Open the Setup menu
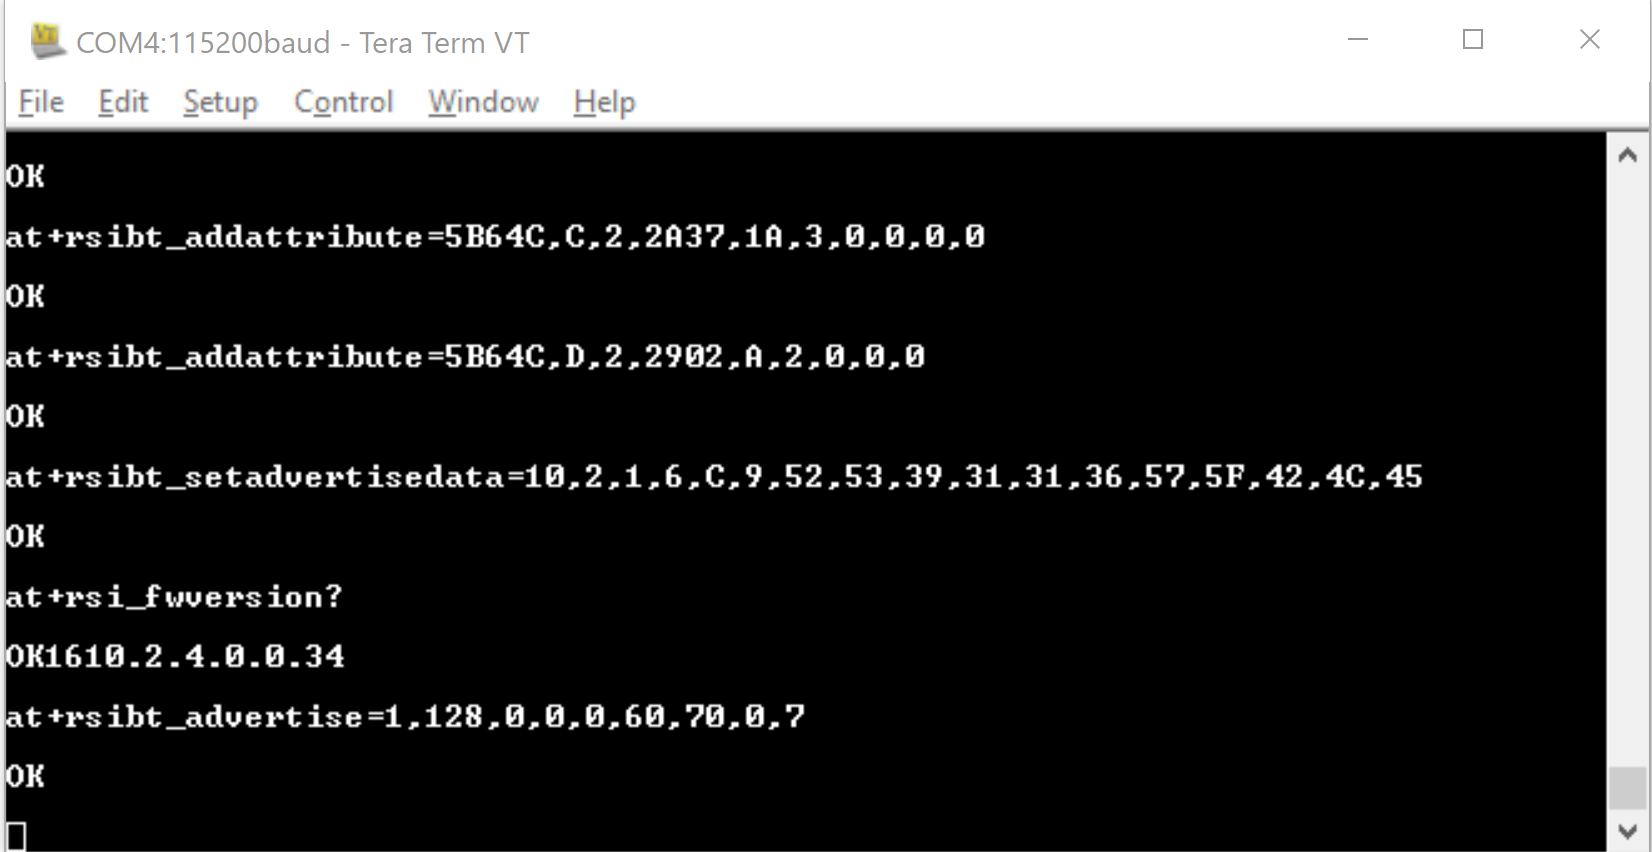1652x852 pixels. point(220,102)
